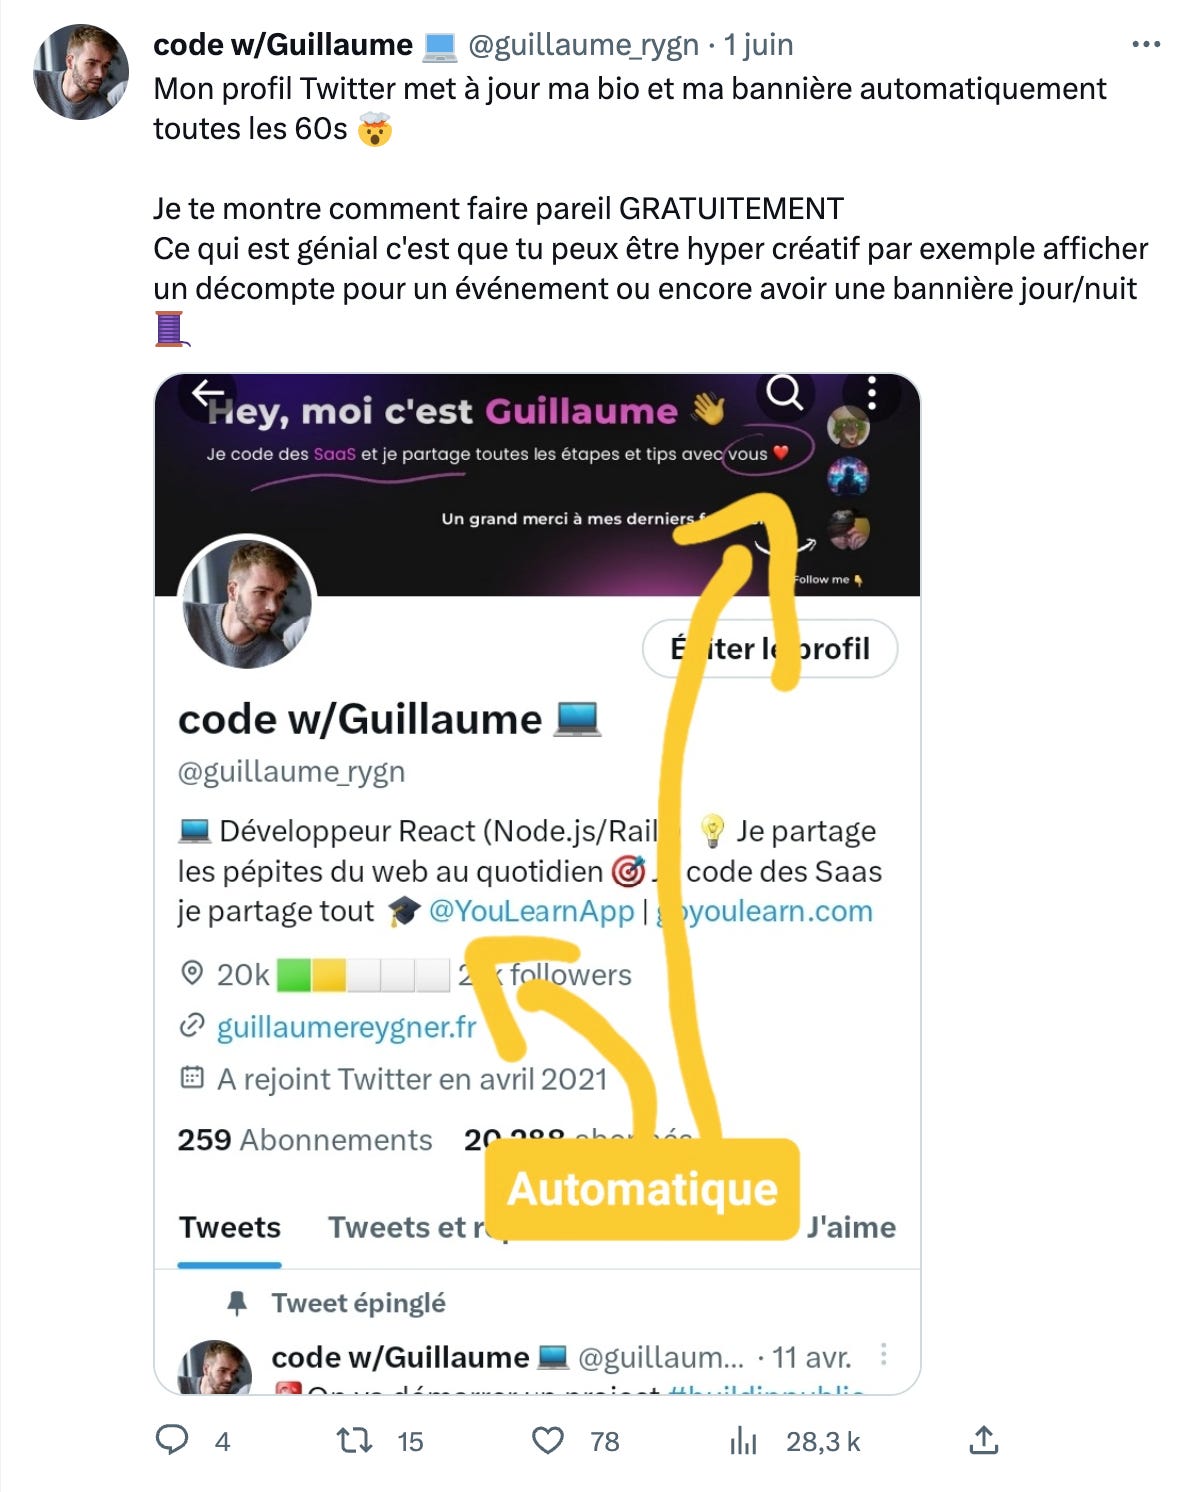Click the magnifier search icon on the banner

pos(785,393)
